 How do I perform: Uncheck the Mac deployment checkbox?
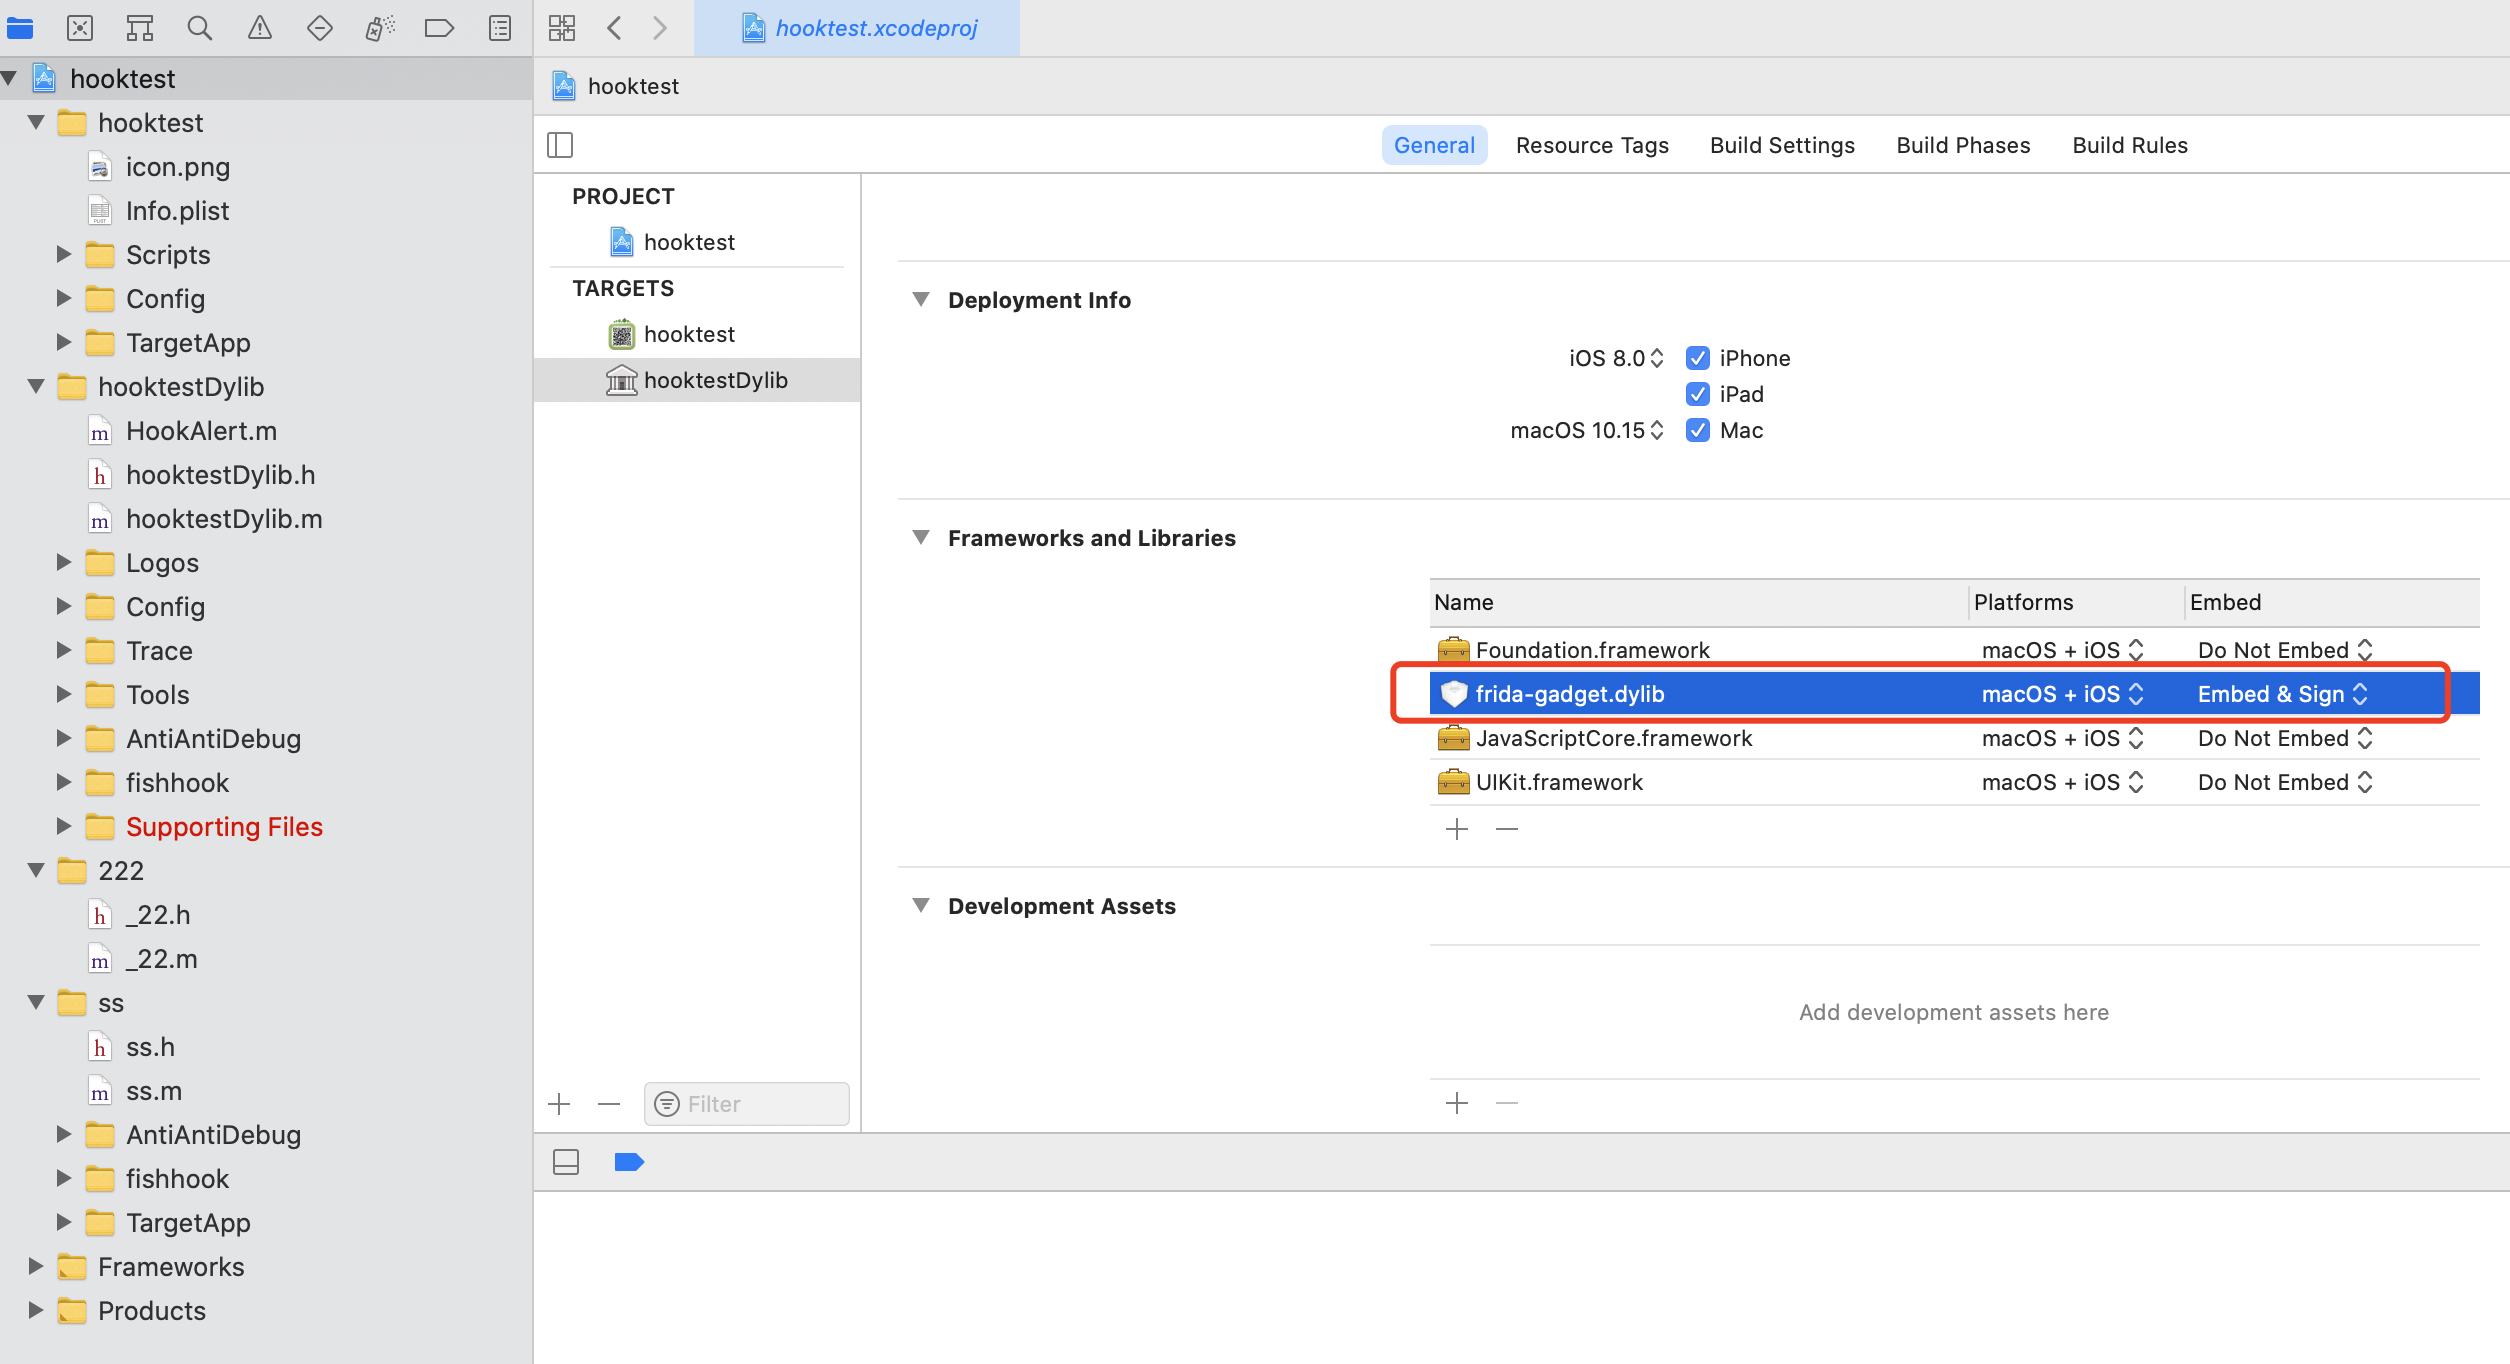(x=1697, y=430)
